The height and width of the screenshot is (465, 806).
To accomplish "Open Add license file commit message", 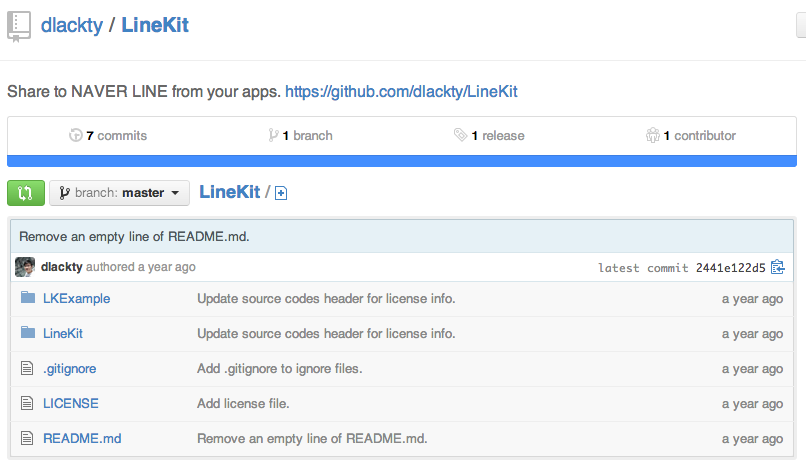I will coord(243,403).
